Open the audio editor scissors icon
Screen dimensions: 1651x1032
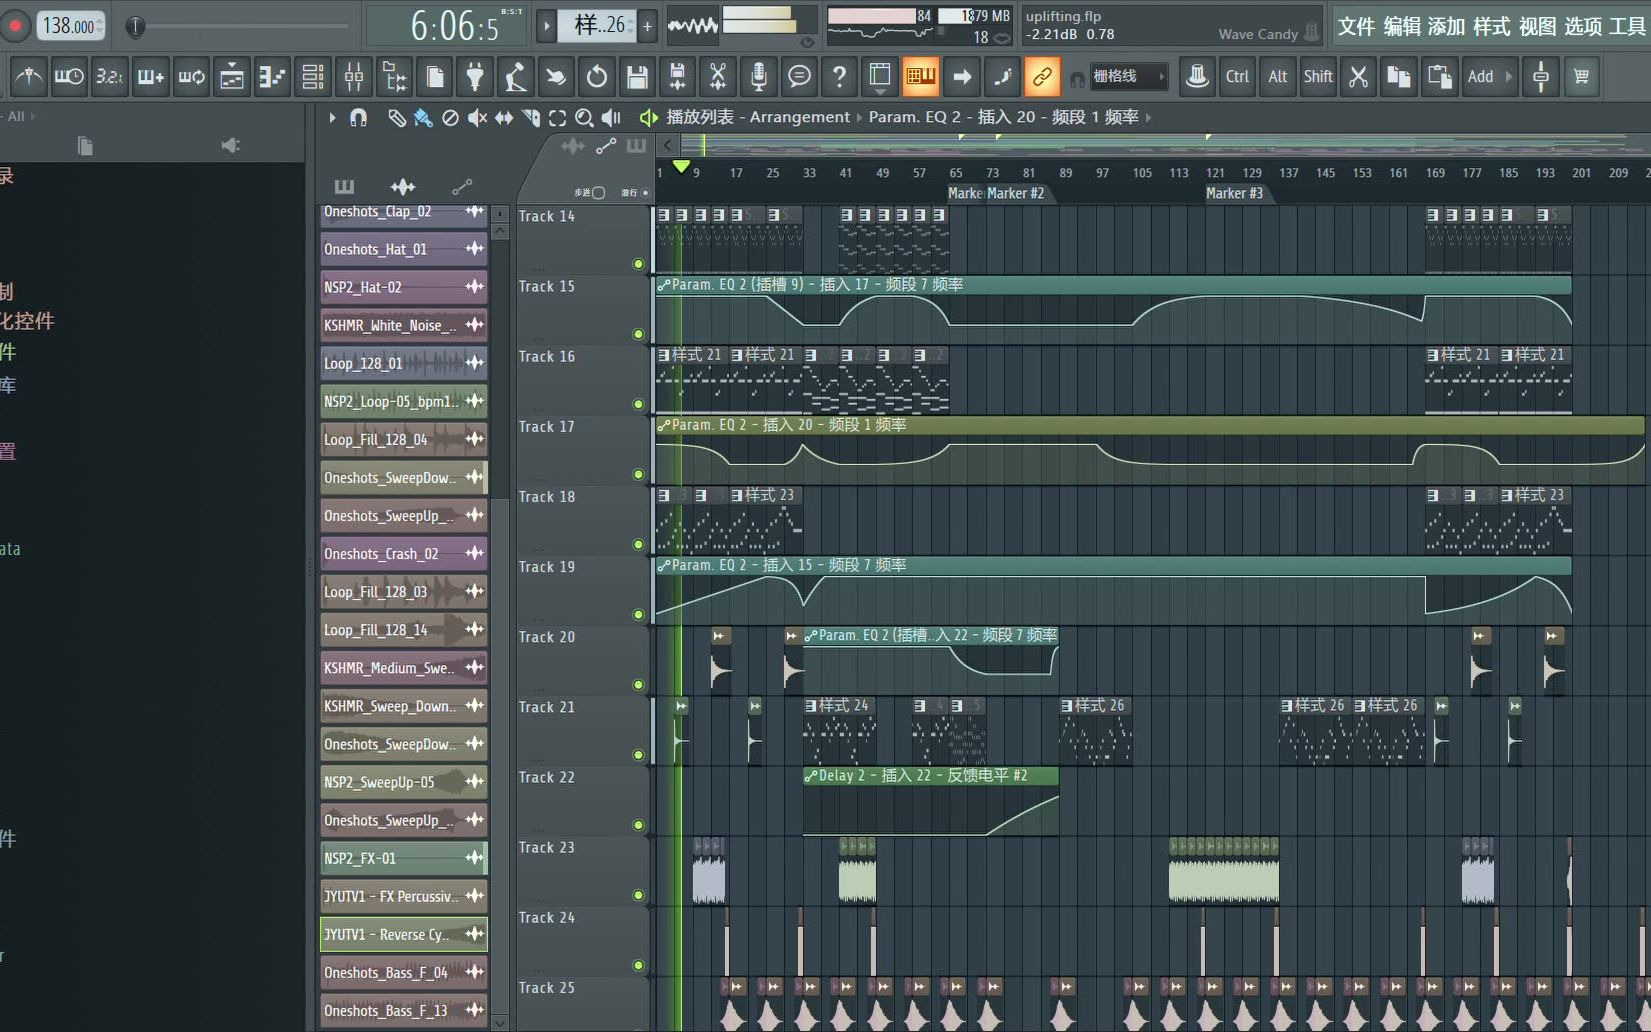(x=718, y=76)
